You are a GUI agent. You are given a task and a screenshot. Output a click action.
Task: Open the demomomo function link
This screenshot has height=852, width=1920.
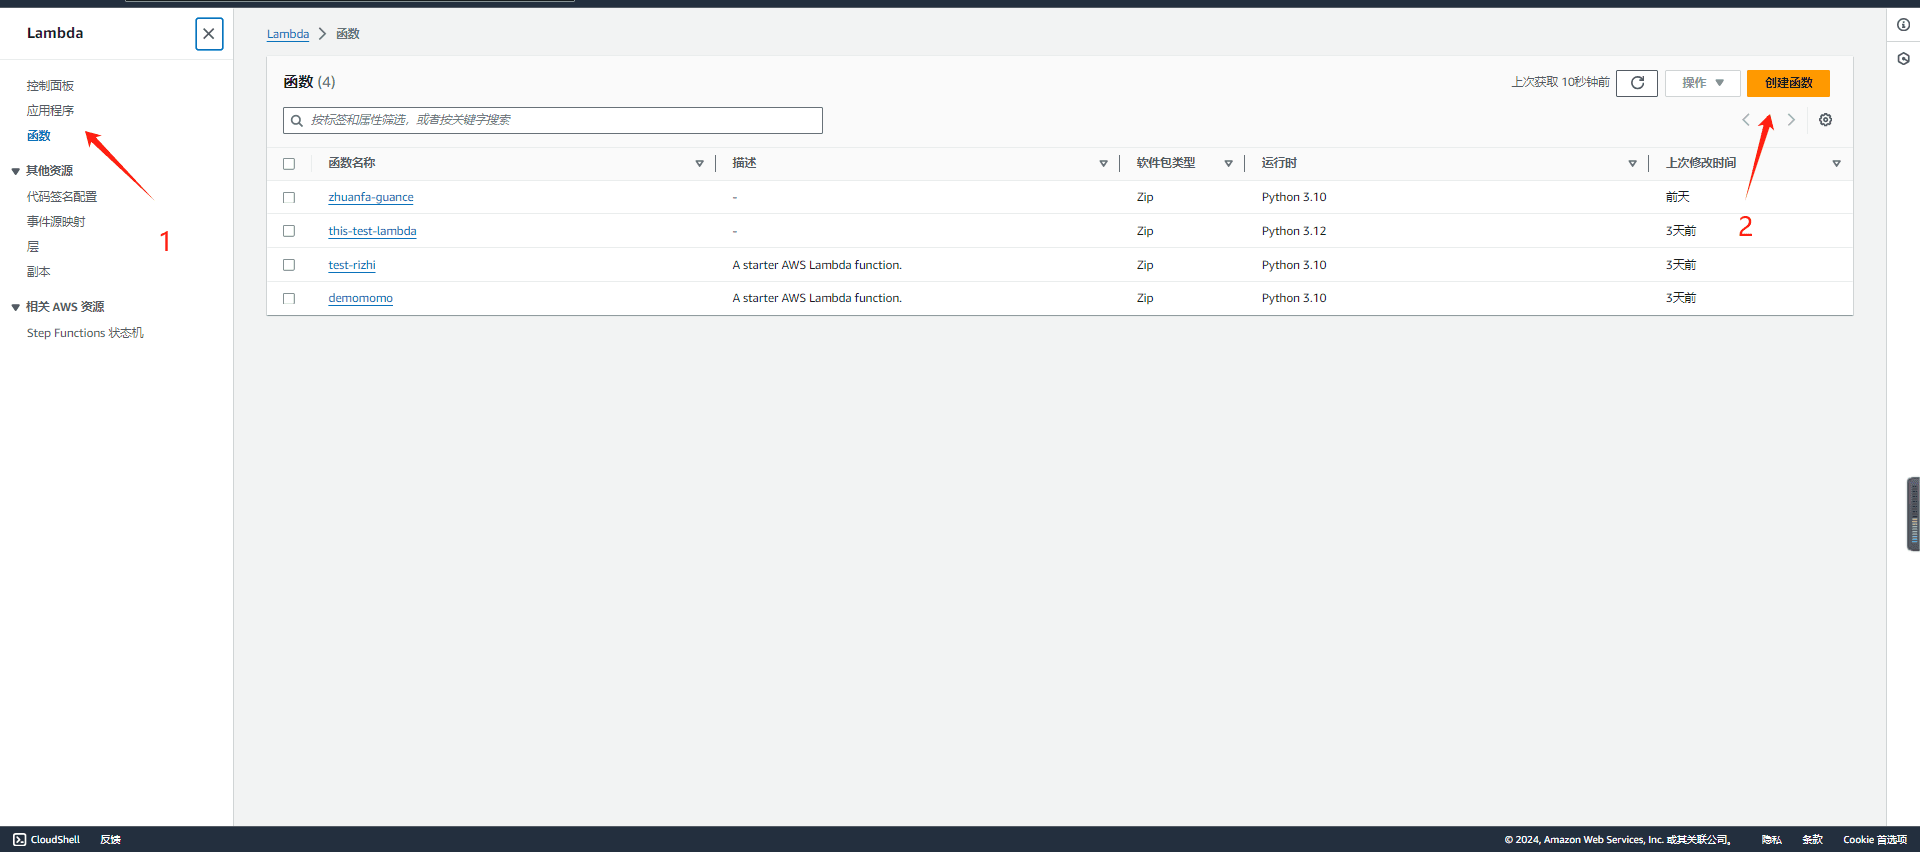click(361, 298)
